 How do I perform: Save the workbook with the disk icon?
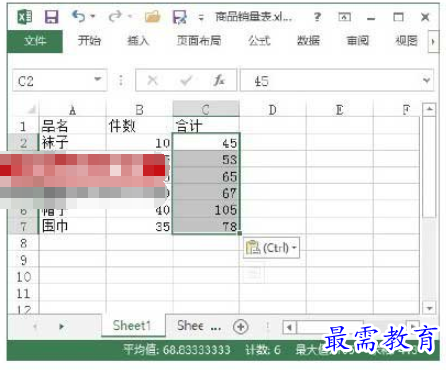[x=52, y=17]
